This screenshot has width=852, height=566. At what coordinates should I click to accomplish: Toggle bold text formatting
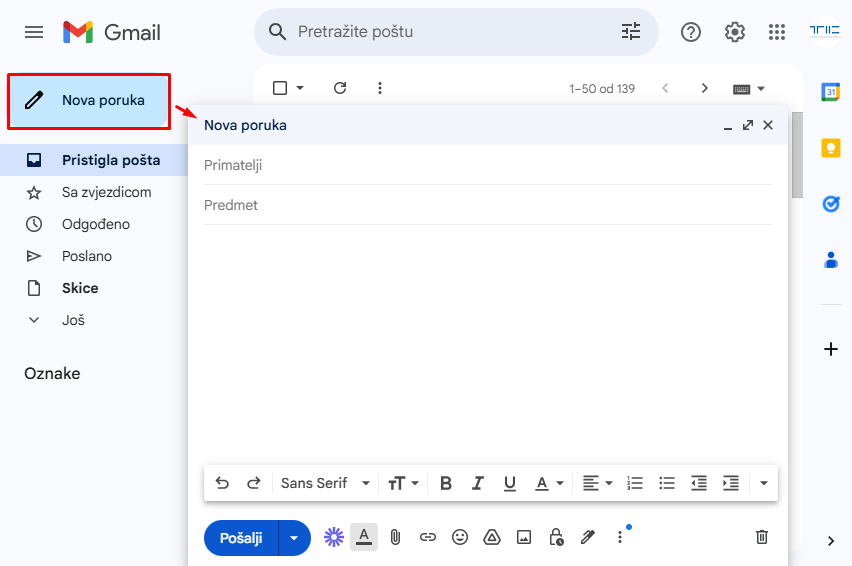[x=446, y=483]
